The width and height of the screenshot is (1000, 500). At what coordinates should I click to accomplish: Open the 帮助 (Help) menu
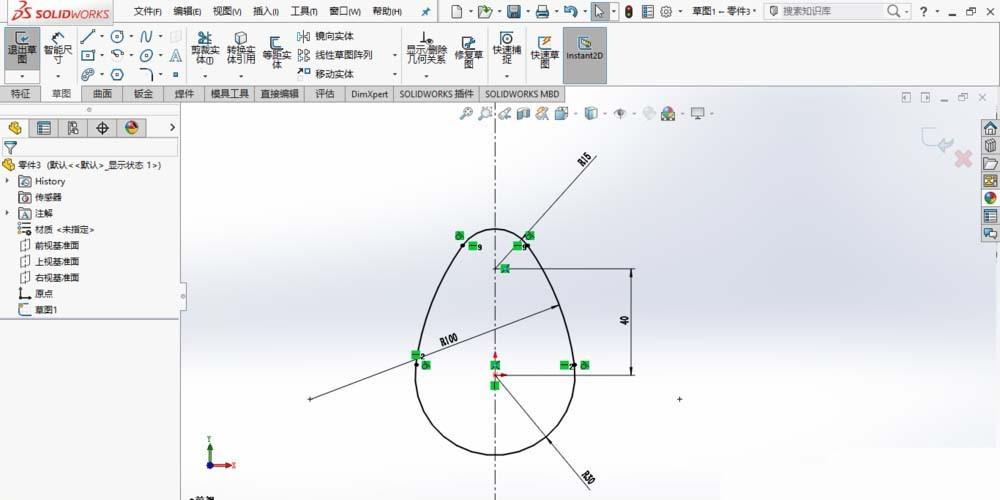click(x=386, y=11)
